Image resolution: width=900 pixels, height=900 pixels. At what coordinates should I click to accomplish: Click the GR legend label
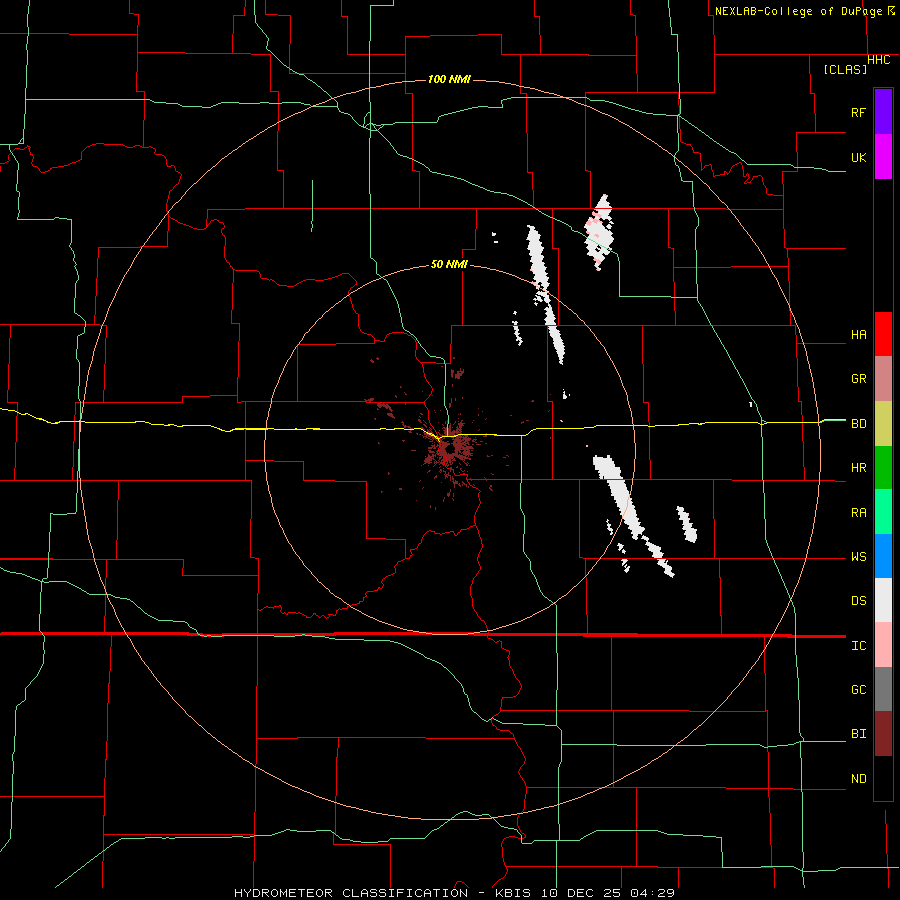(858, 379)
